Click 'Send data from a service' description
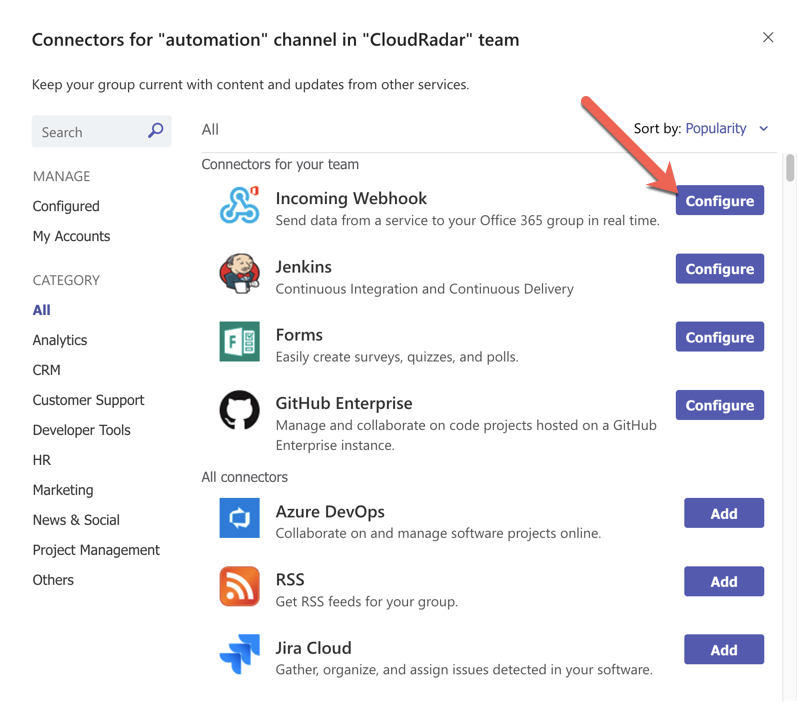The image size is (797, 703). [x=468, y=221]
